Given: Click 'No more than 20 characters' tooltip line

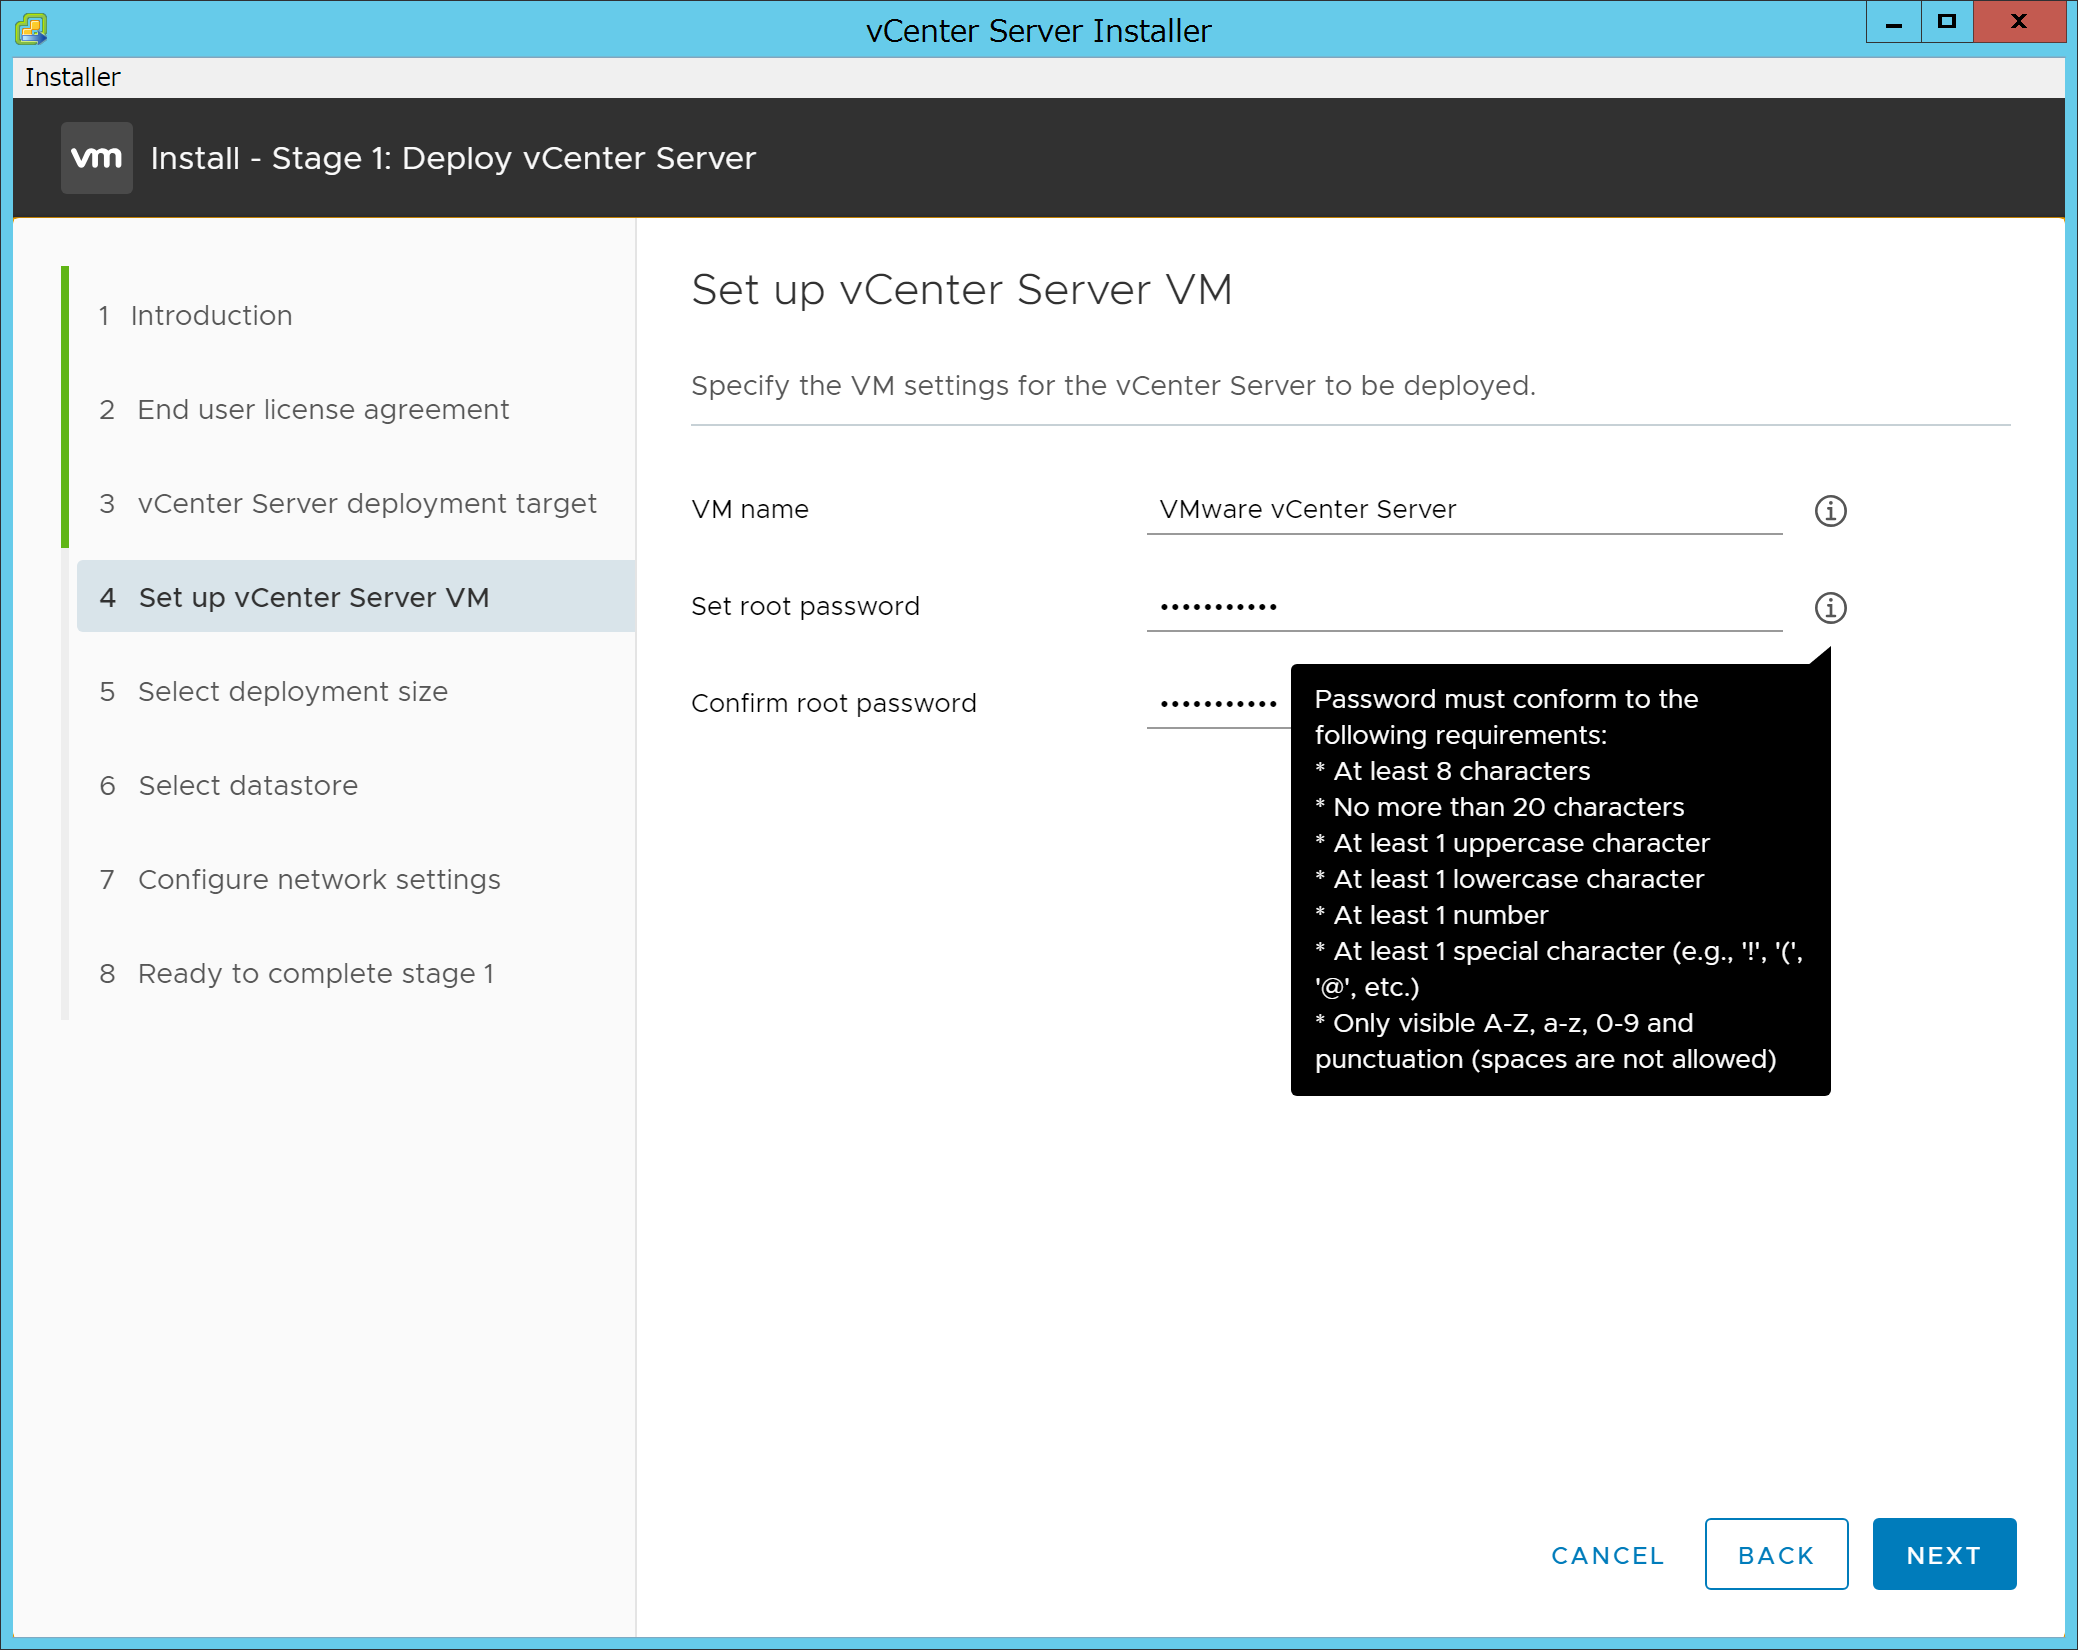Looking at the screenshot, I should click(1499, 807).
